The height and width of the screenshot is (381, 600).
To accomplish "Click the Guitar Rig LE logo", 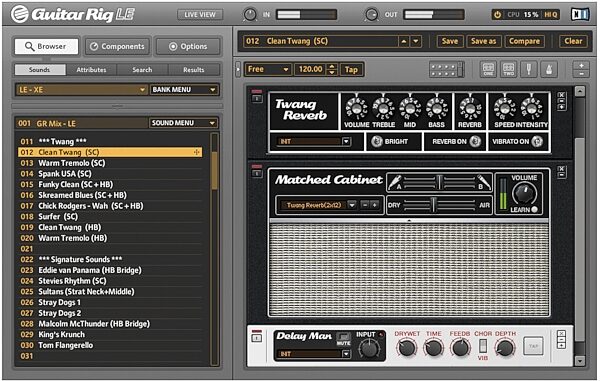I will (73, 15).
